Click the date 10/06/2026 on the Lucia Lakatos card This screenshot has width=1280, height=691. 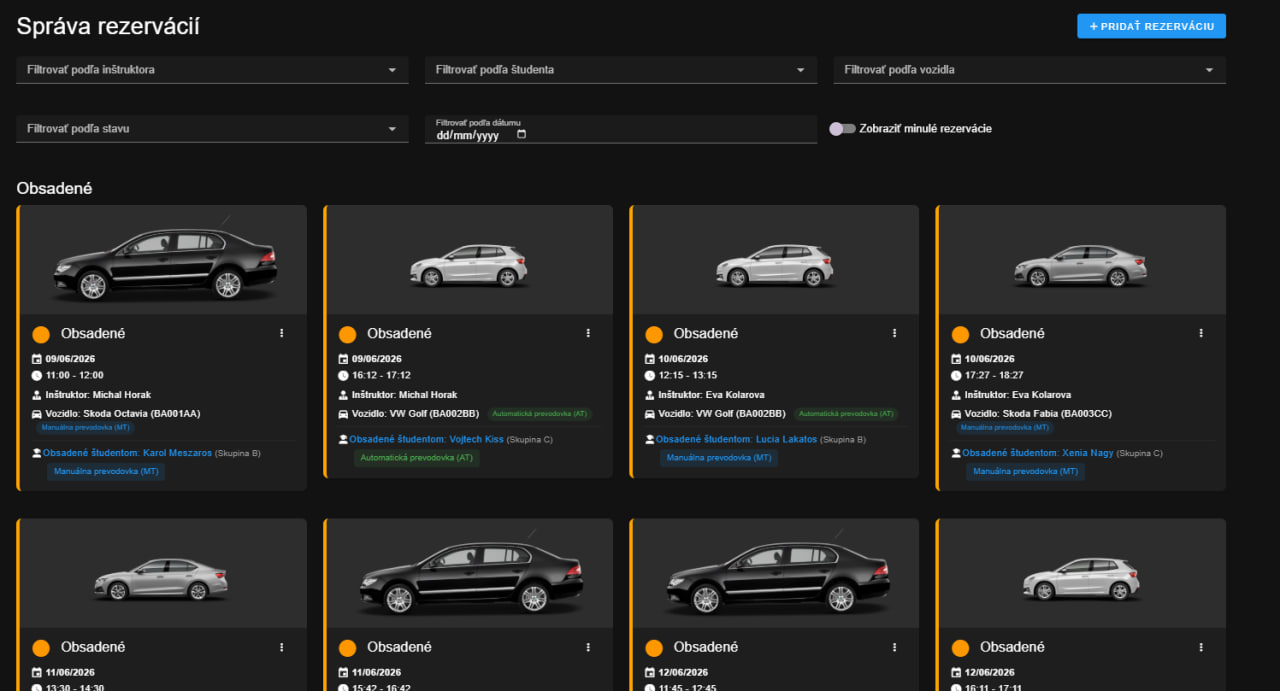[x=683, y=359]
